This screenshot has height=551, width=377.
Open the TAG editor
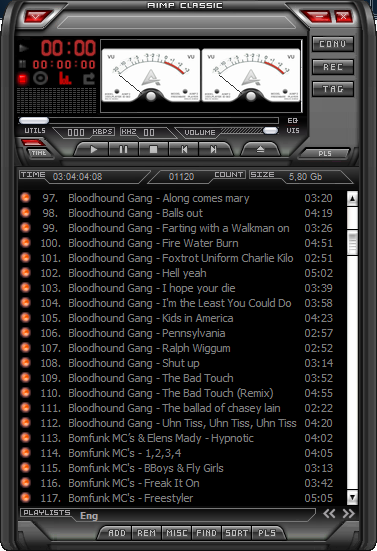(x=333, y=89)
